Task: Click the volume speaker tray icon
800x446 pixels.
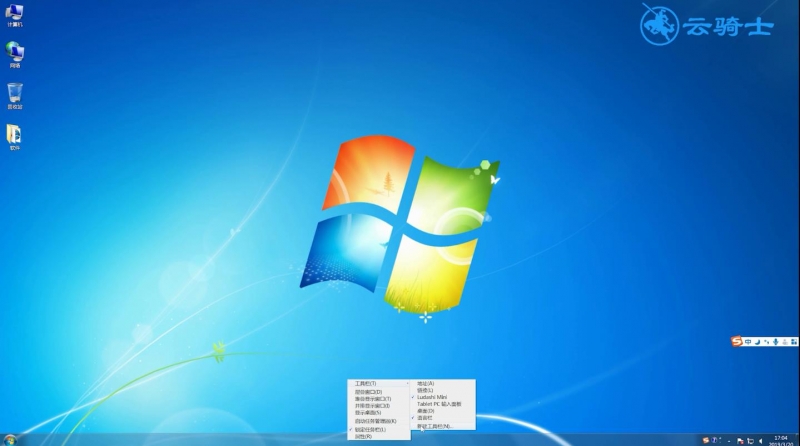Action: [x=760, y=441]
